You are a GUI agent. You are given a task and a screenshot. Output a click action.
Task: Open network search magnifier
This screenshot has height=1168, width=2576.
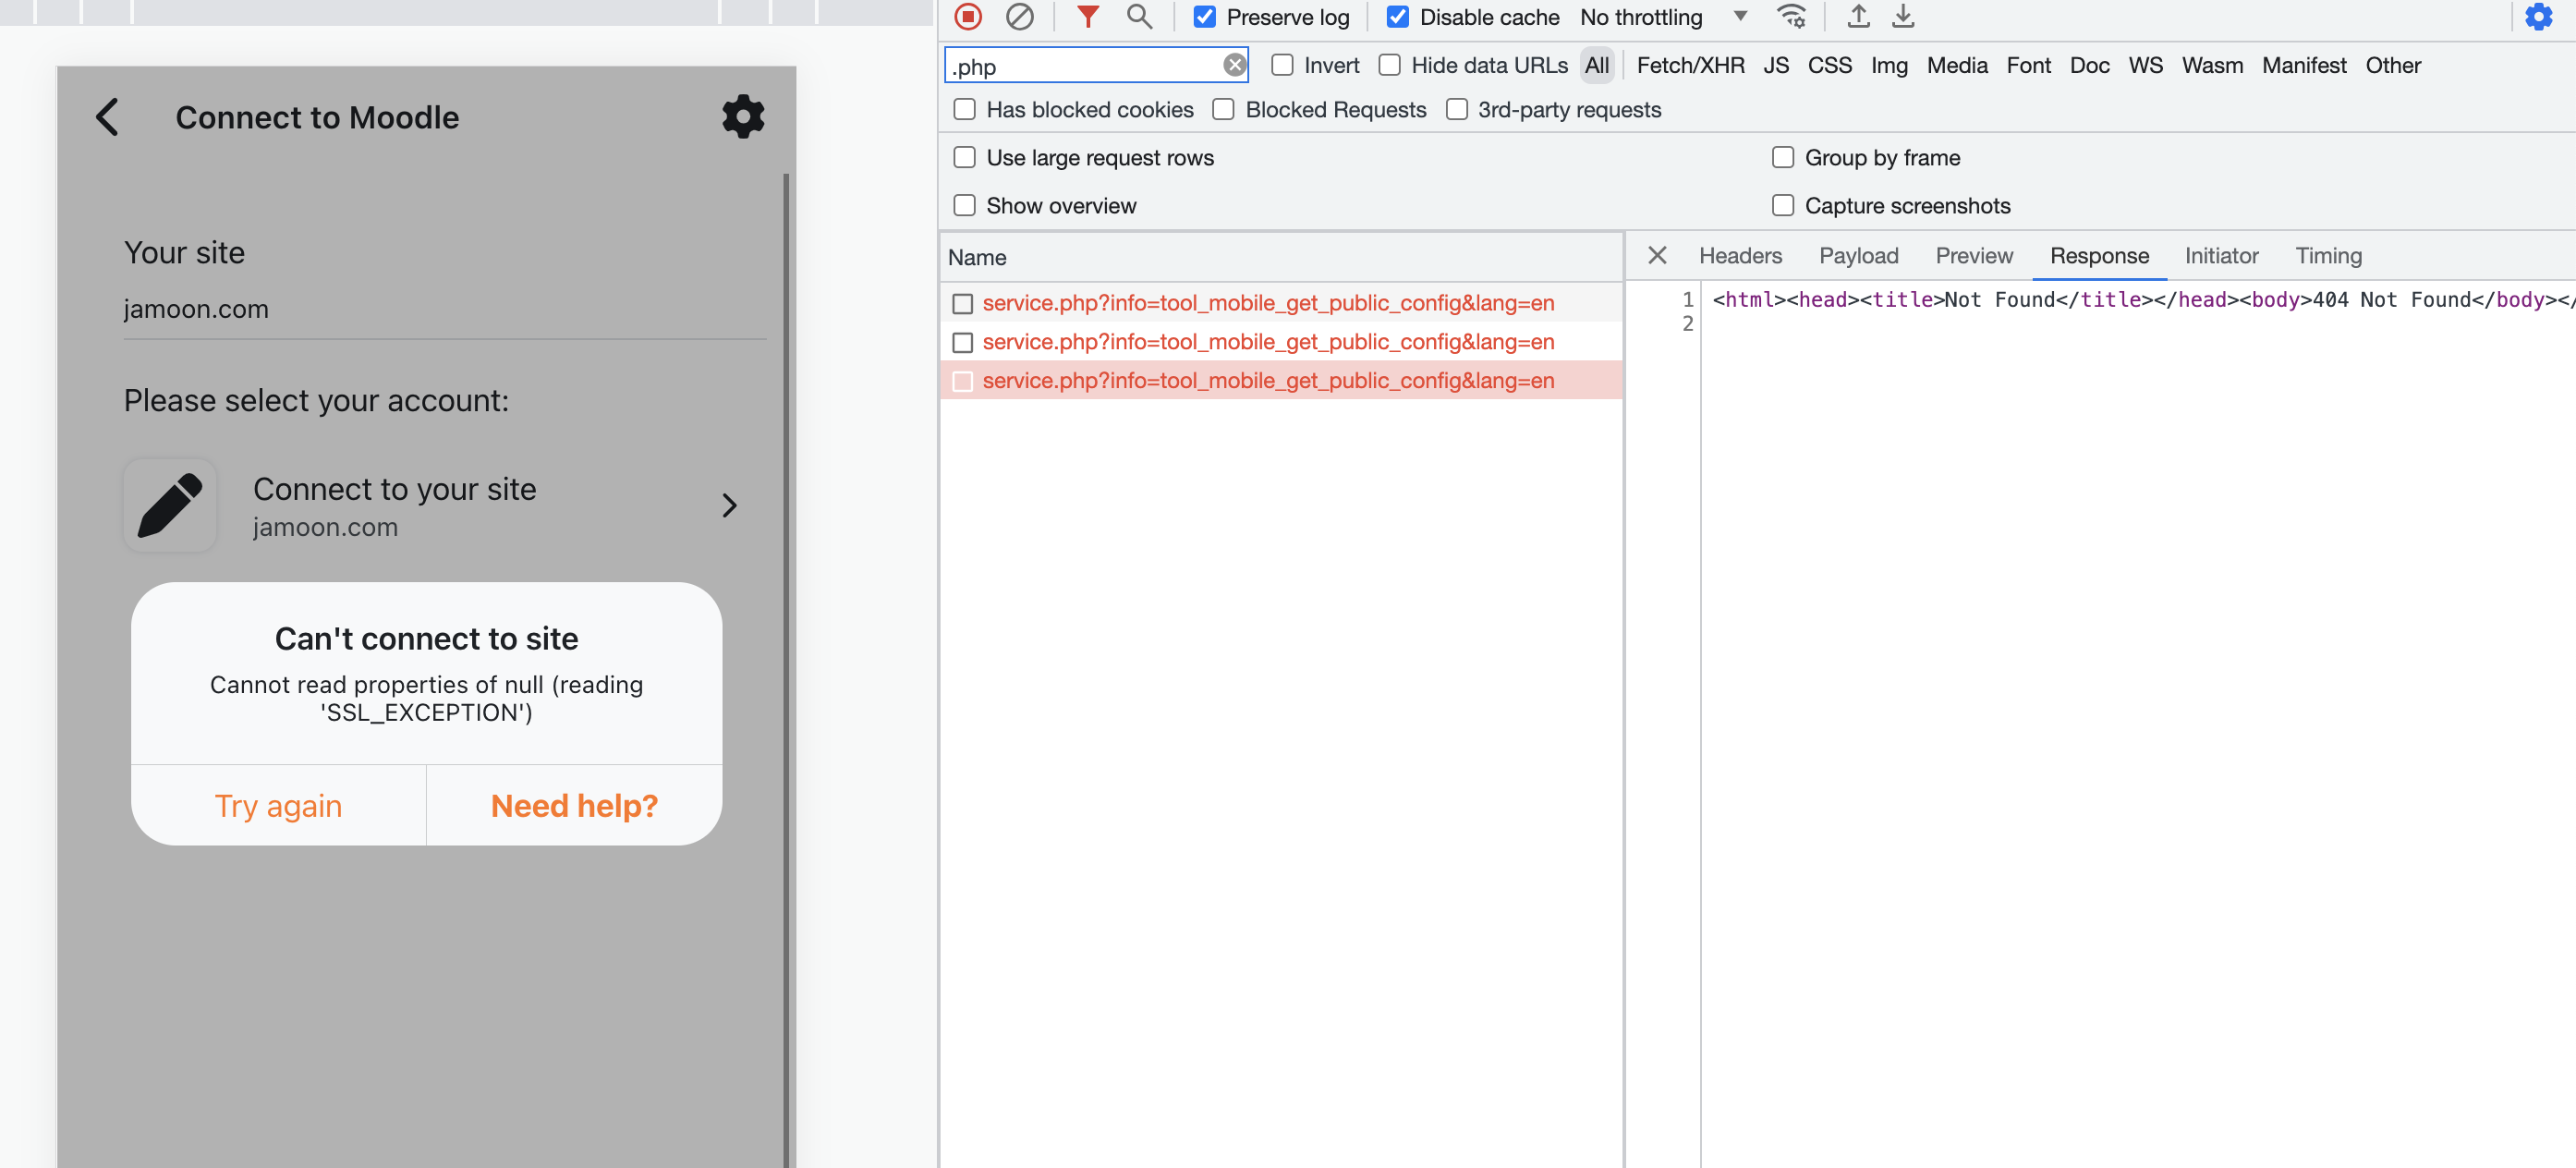(x=1139, y=17)
